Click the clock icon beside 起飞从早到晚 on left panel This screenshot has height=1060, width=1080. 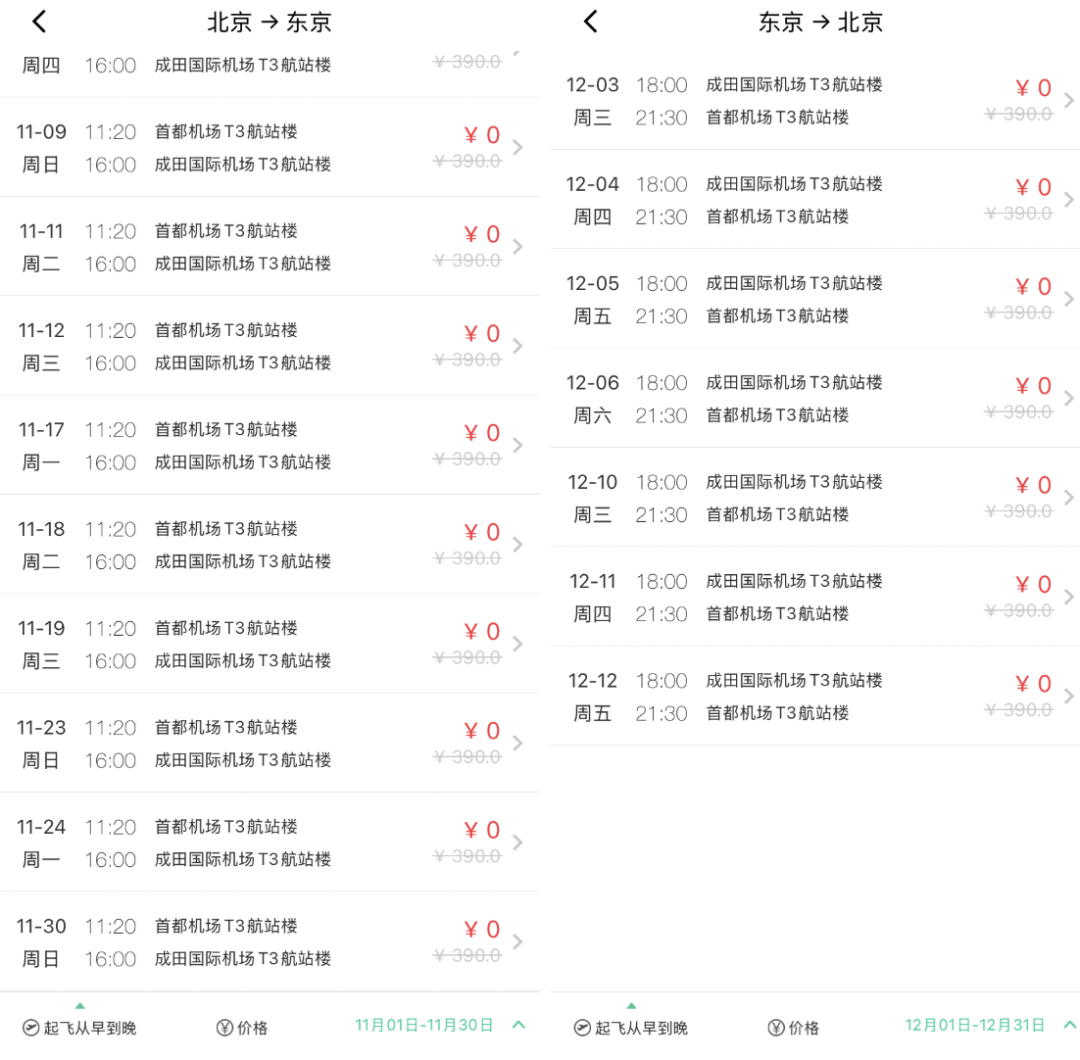tap(30, 1026)
